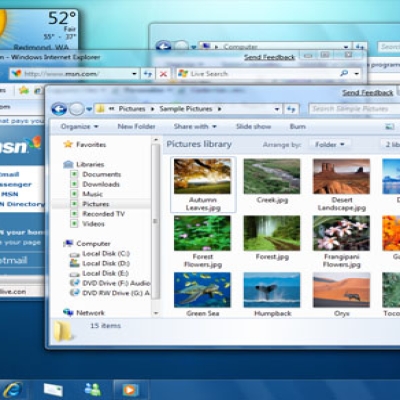Click Live Search magnifier icon
This screenshot has height=400, width=400.
[344, 73]
